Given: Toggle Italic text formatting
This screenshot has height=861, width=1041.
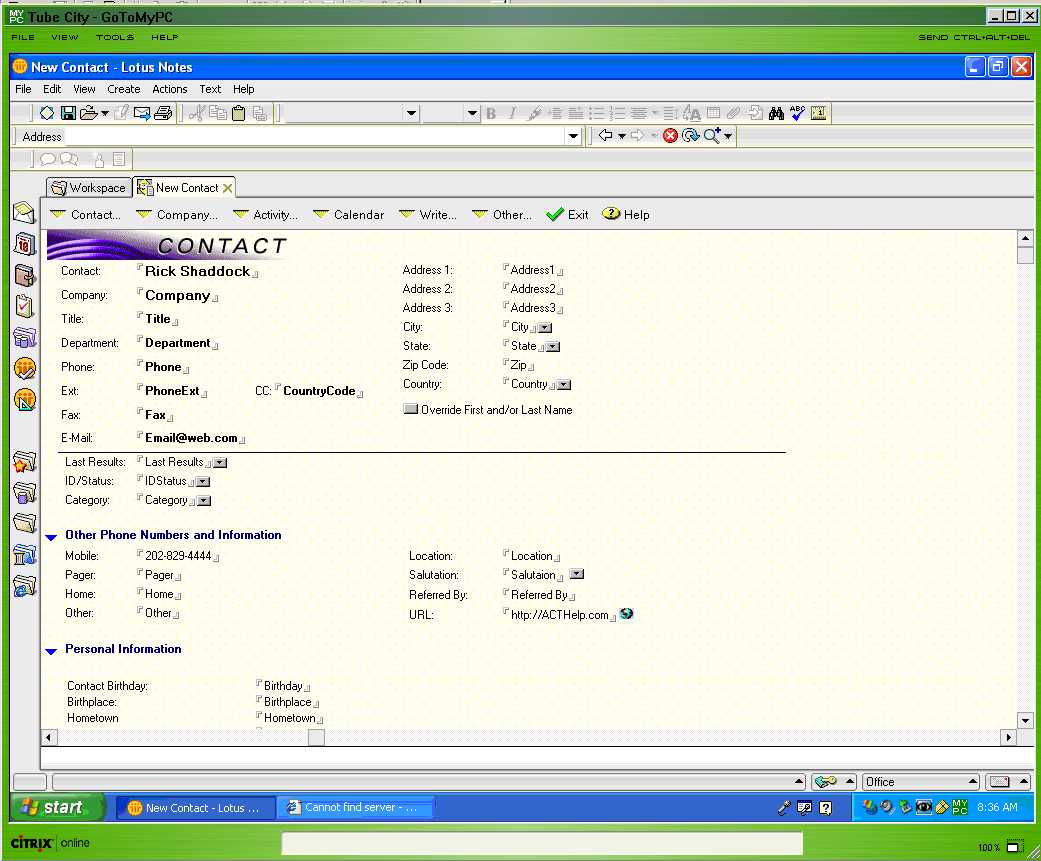Looking at the screenshot, I should pyautogui.click(x=512, y=114).
